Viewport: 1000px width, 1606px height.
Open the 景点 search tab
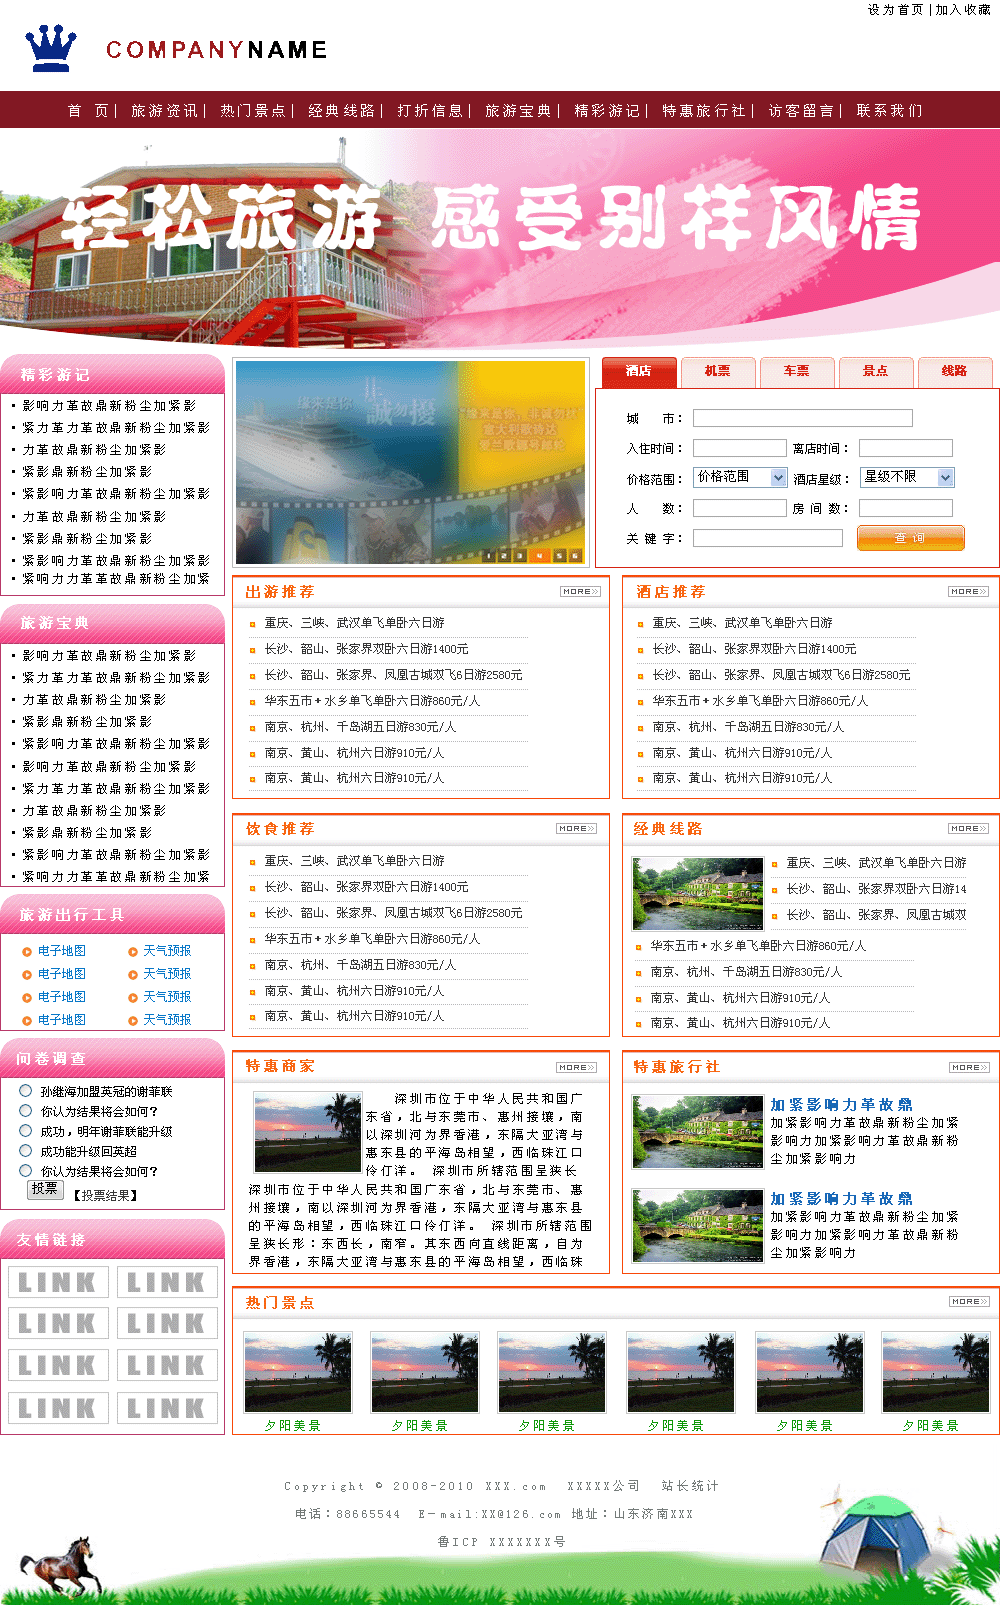click(x=875, y=371)
